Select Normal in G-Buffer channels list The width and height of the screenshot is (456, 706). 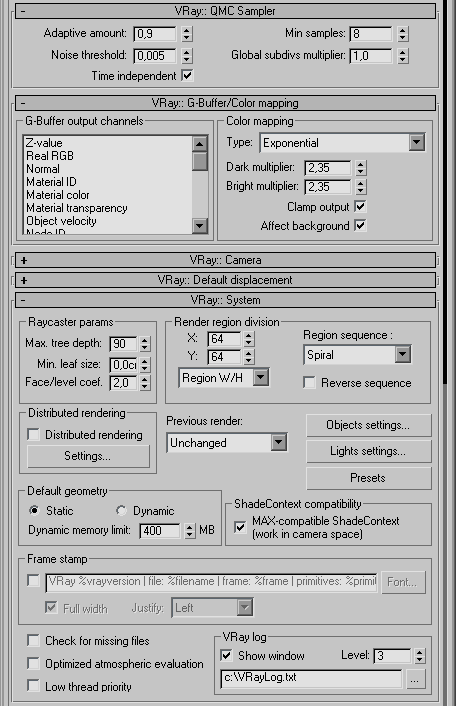[43, 169]
